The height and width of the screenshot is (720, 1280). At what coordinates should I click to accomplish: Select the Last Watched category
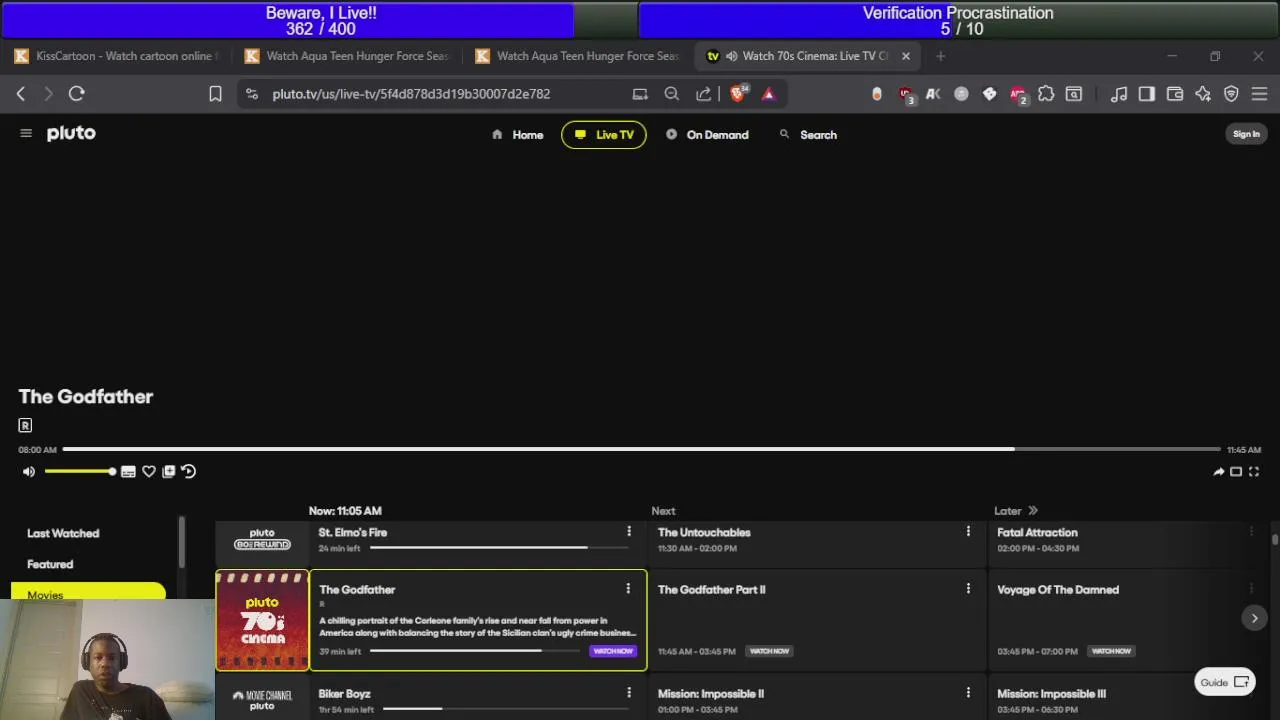click(x=63, y=534)
